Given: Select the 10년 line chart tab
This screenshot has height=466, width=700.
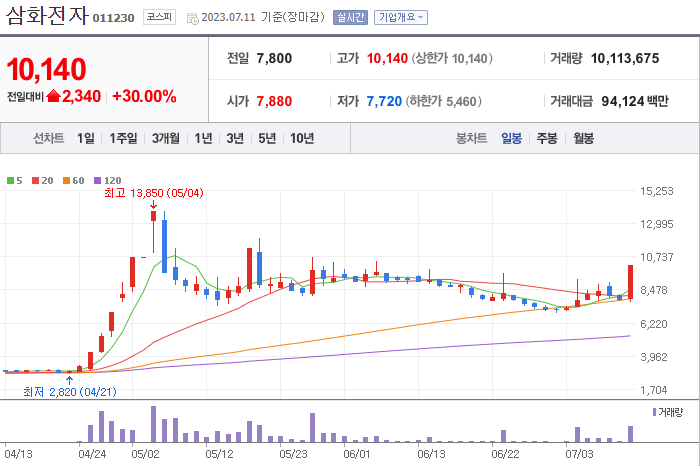Looking at the screenshot, I should (x=302, y=138).
